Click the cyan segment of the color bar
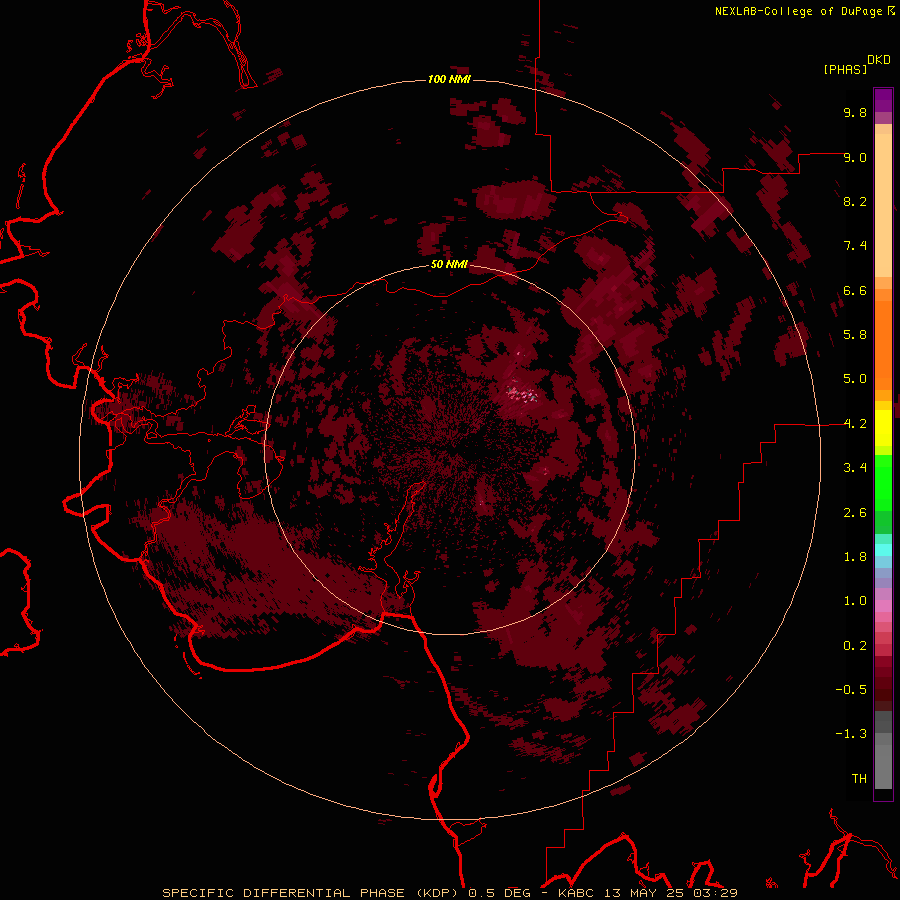 [x=883, y=550]
